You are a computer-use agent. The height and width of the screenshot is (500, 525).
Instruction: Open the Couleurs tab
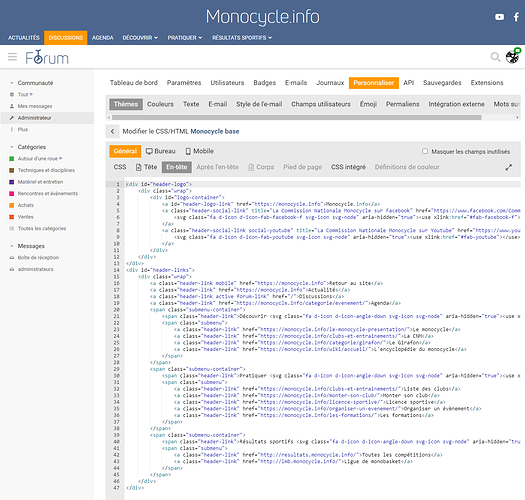[160, 104]
